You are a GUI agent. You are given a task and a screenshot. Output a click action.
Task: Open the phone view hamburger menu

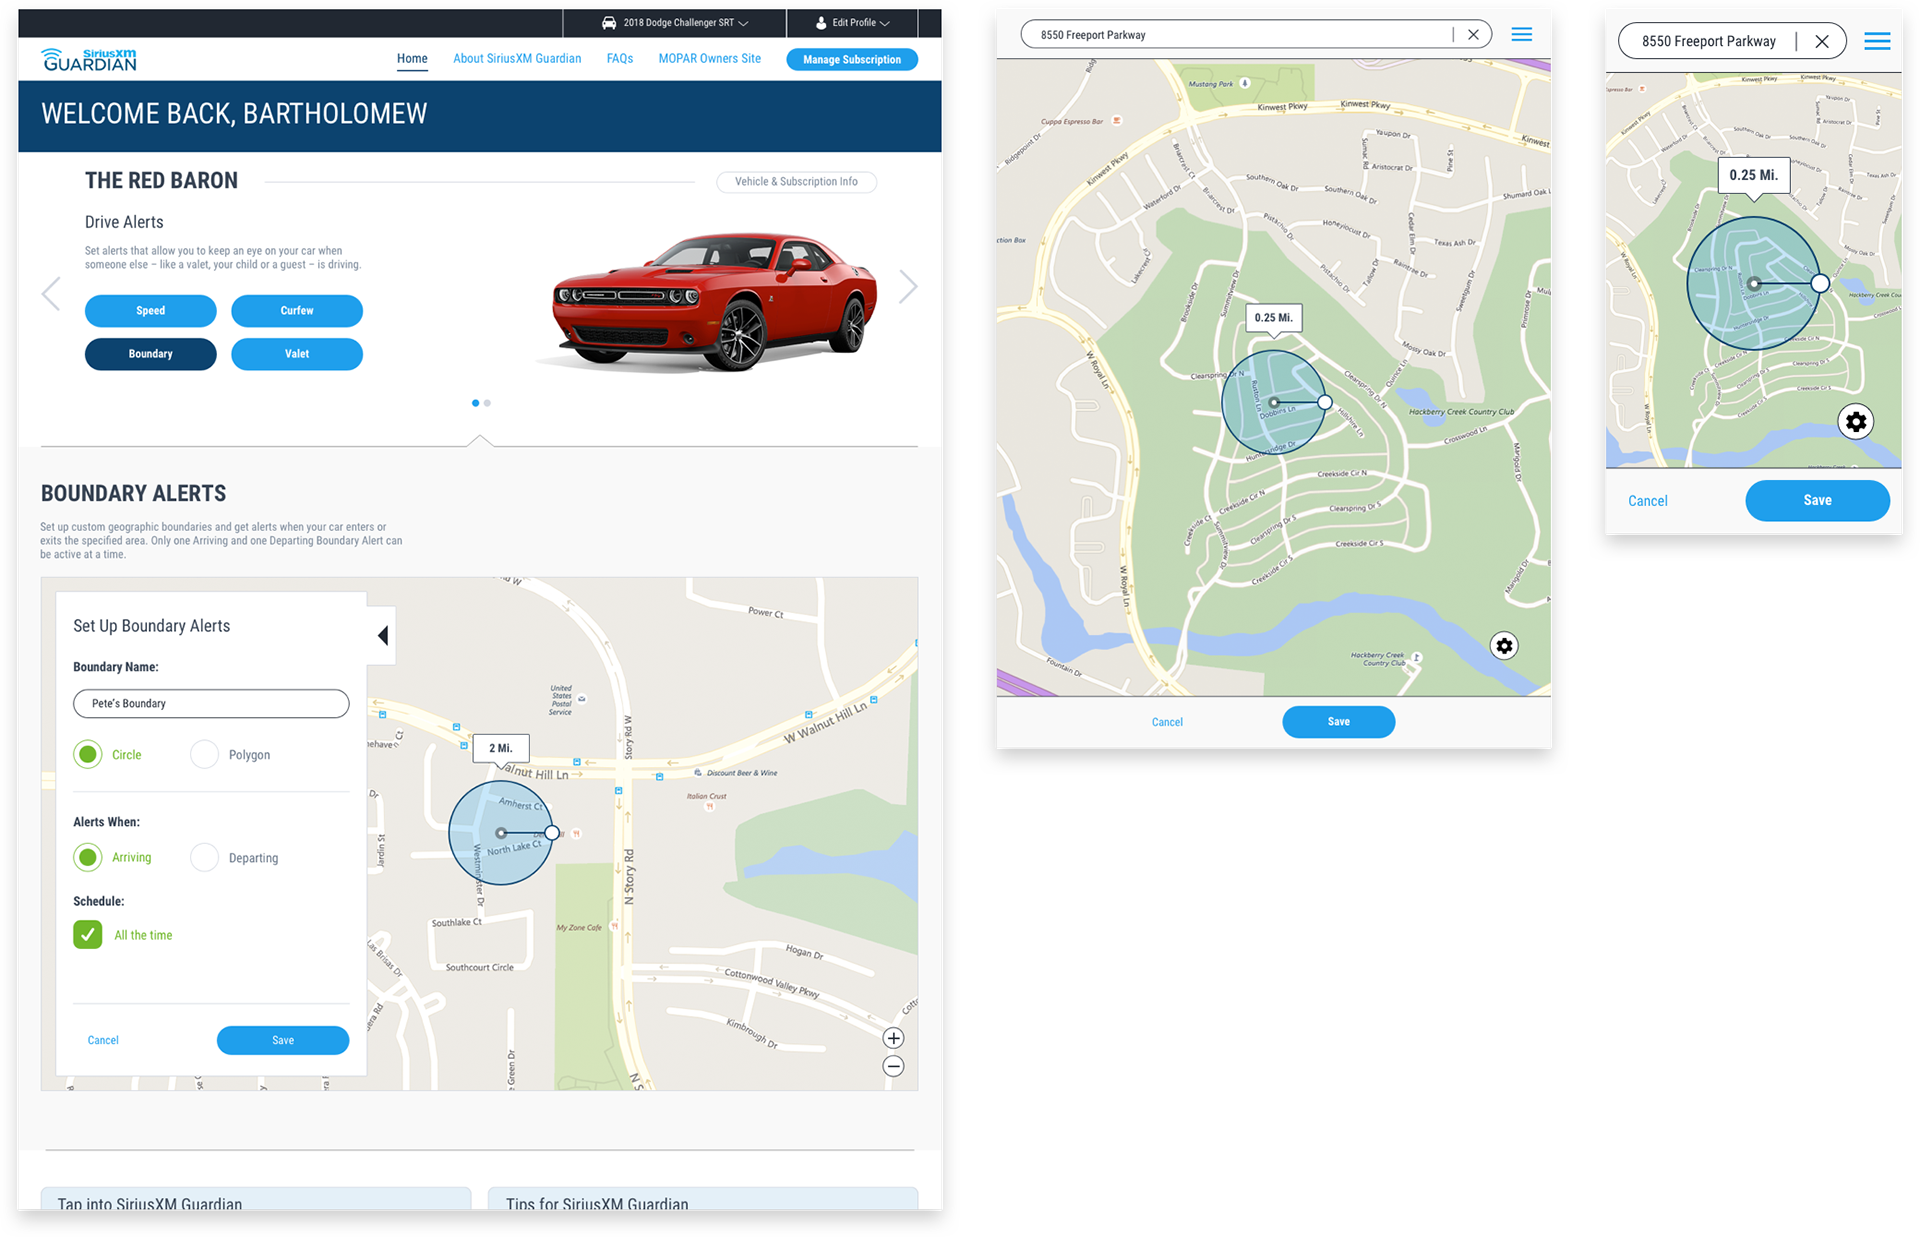click(1877, 41)
